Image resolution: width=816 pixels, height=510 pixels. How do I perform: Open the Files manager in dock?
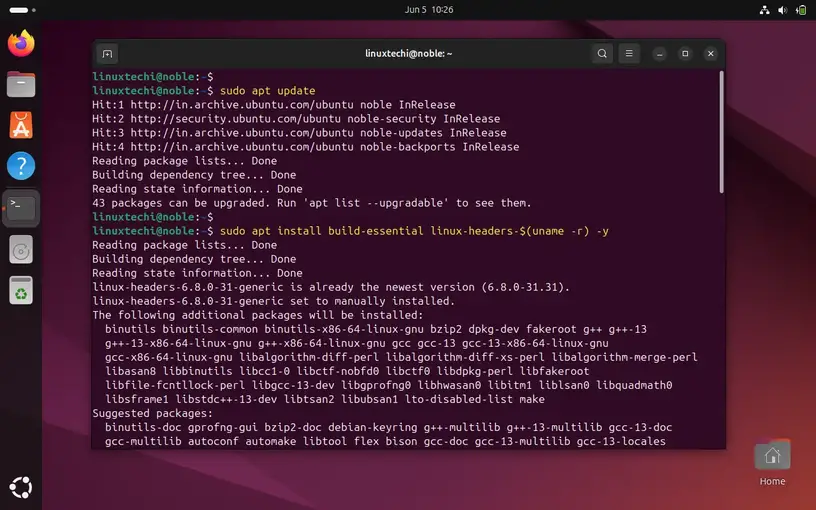coord(21,85)
